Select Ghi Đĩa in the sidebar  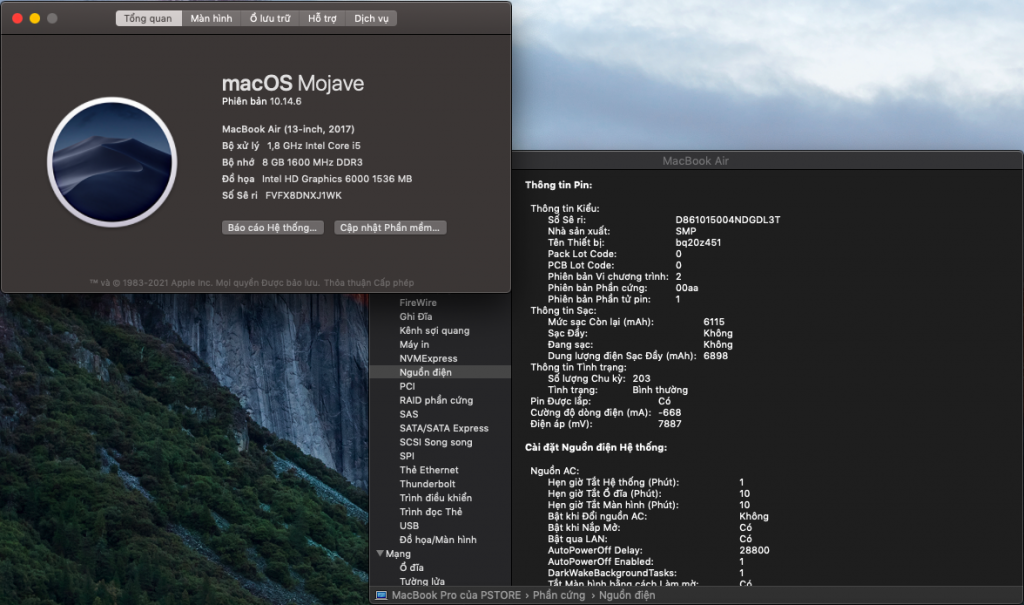(x=416, y=316)
